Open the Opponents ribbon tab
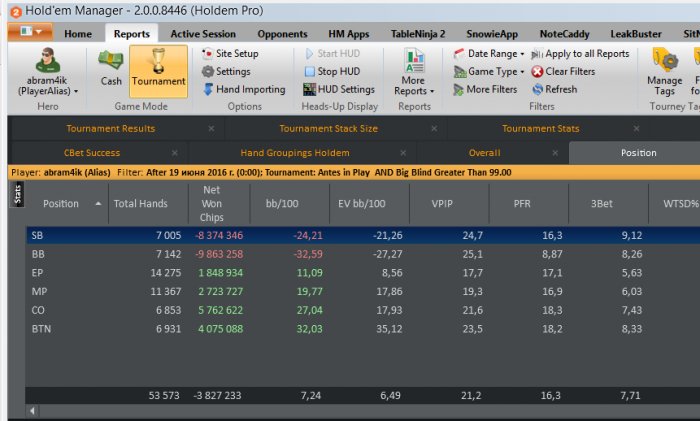 (x=282, y=34)
